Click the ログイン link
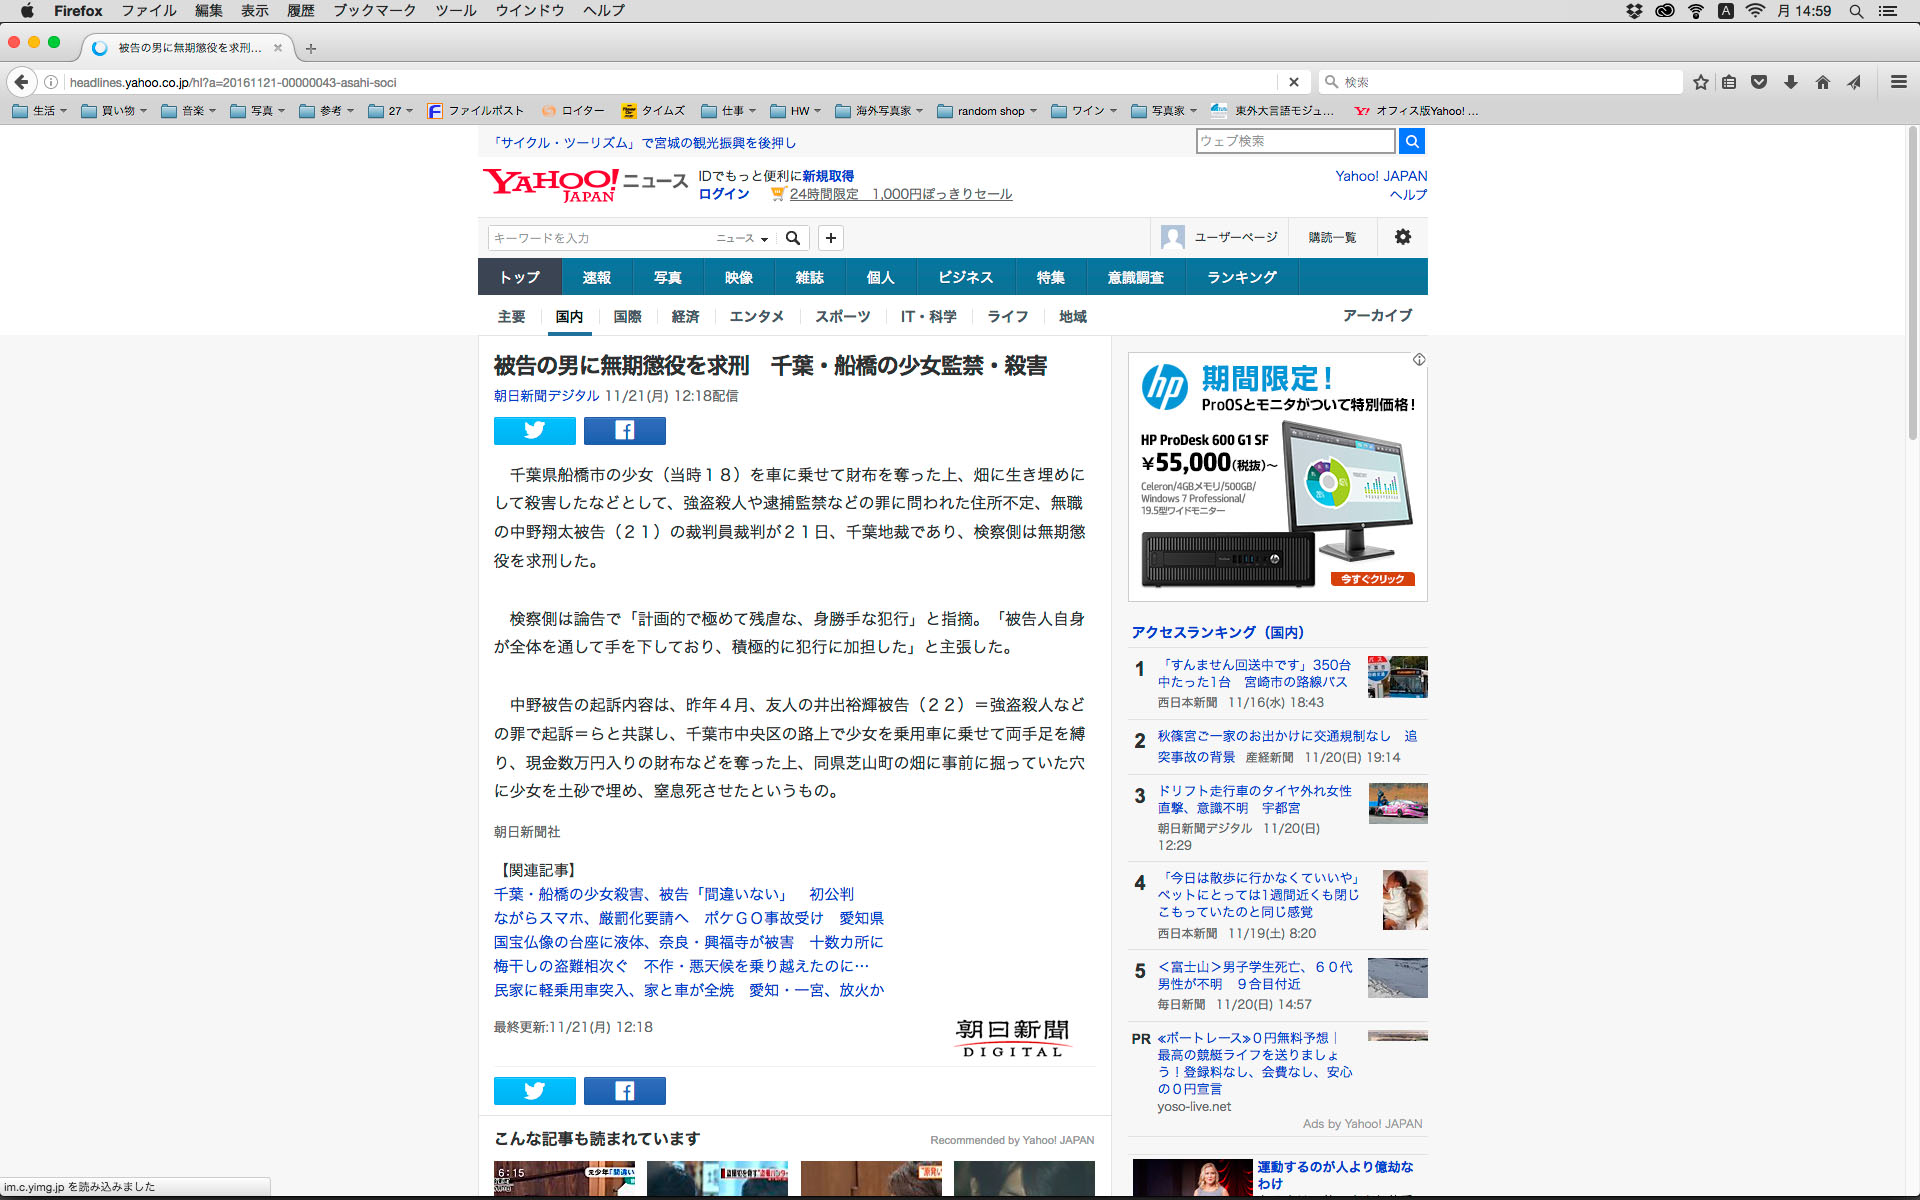This screenshot has height=1200, width=1920. coord(723,194)
